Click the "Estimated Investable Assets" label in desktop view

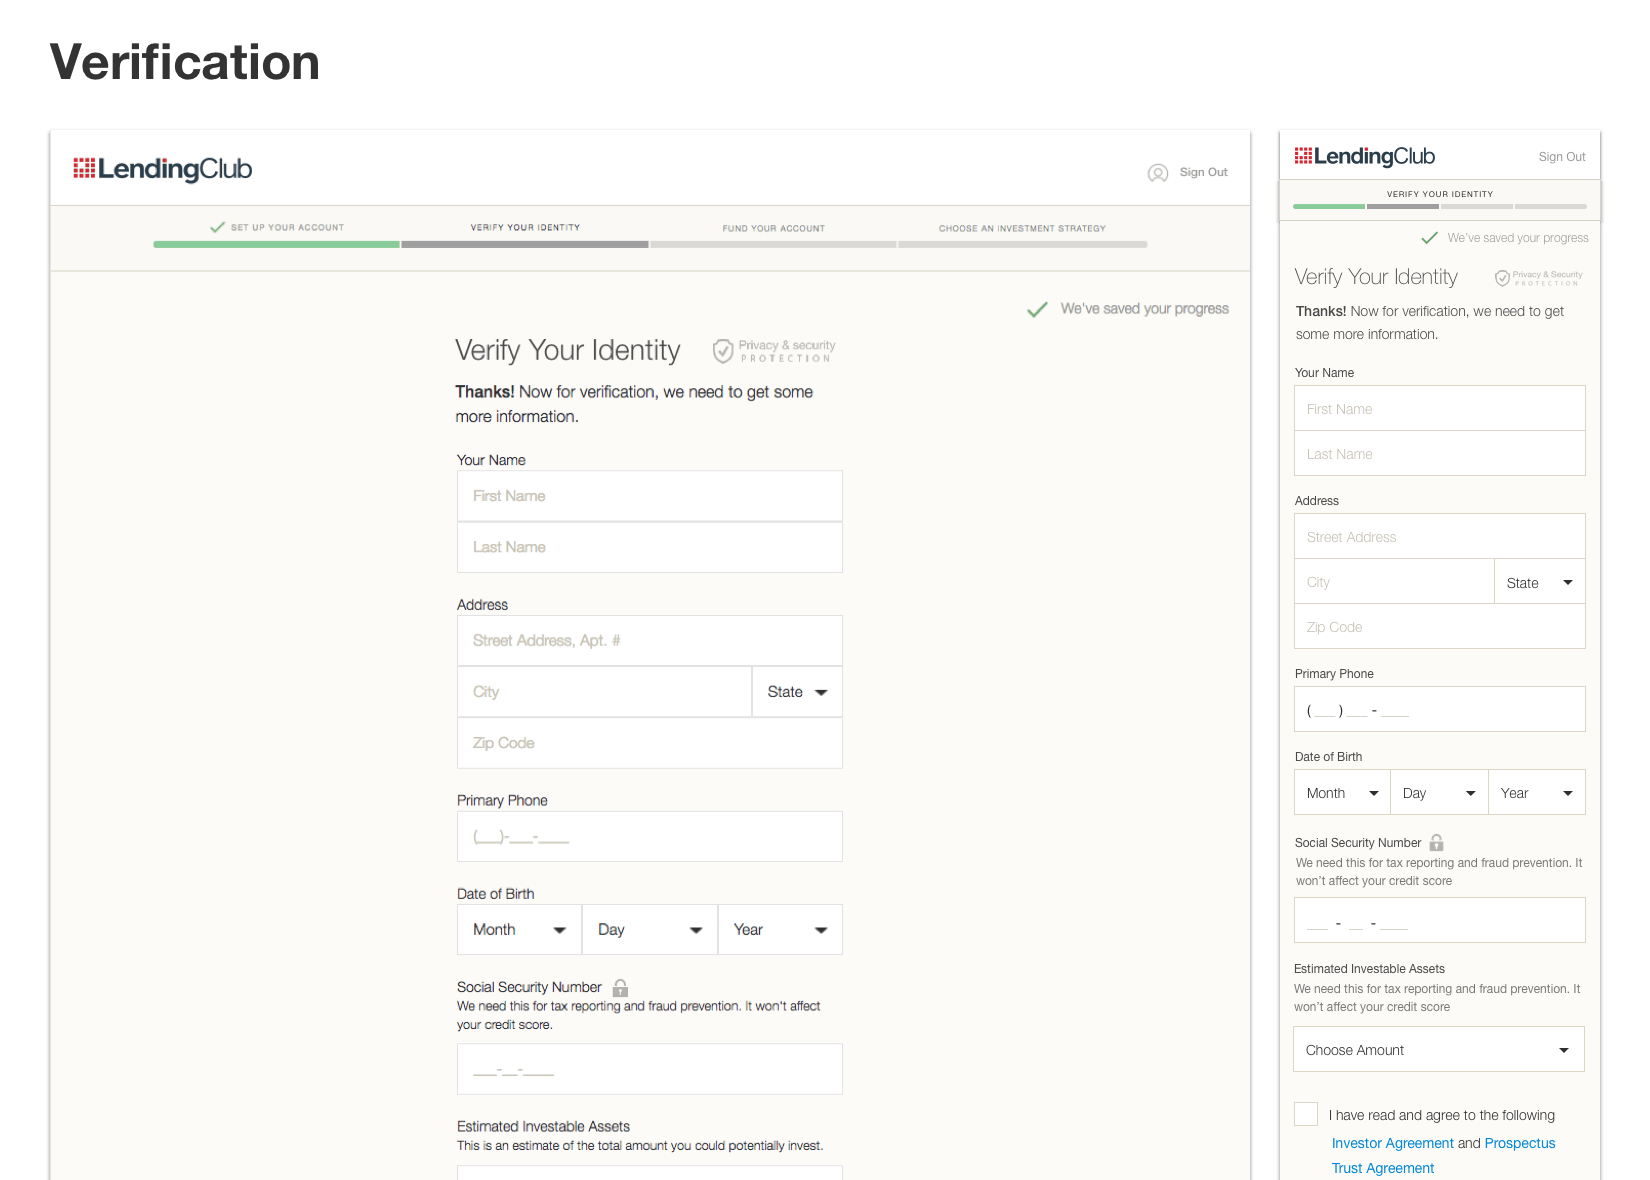coord(543,1127)
